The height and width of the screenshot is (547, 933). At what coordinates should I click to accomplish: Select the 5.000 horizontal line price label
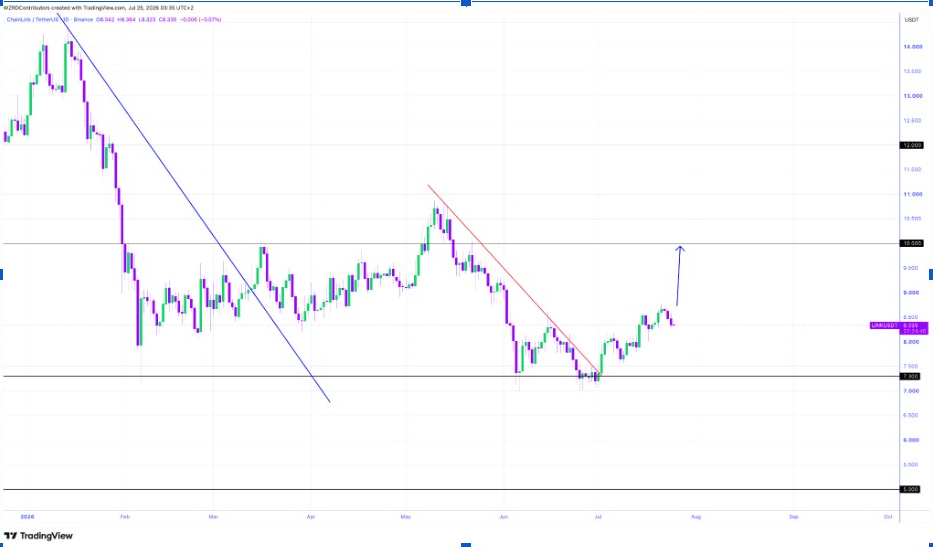(911, 489)
